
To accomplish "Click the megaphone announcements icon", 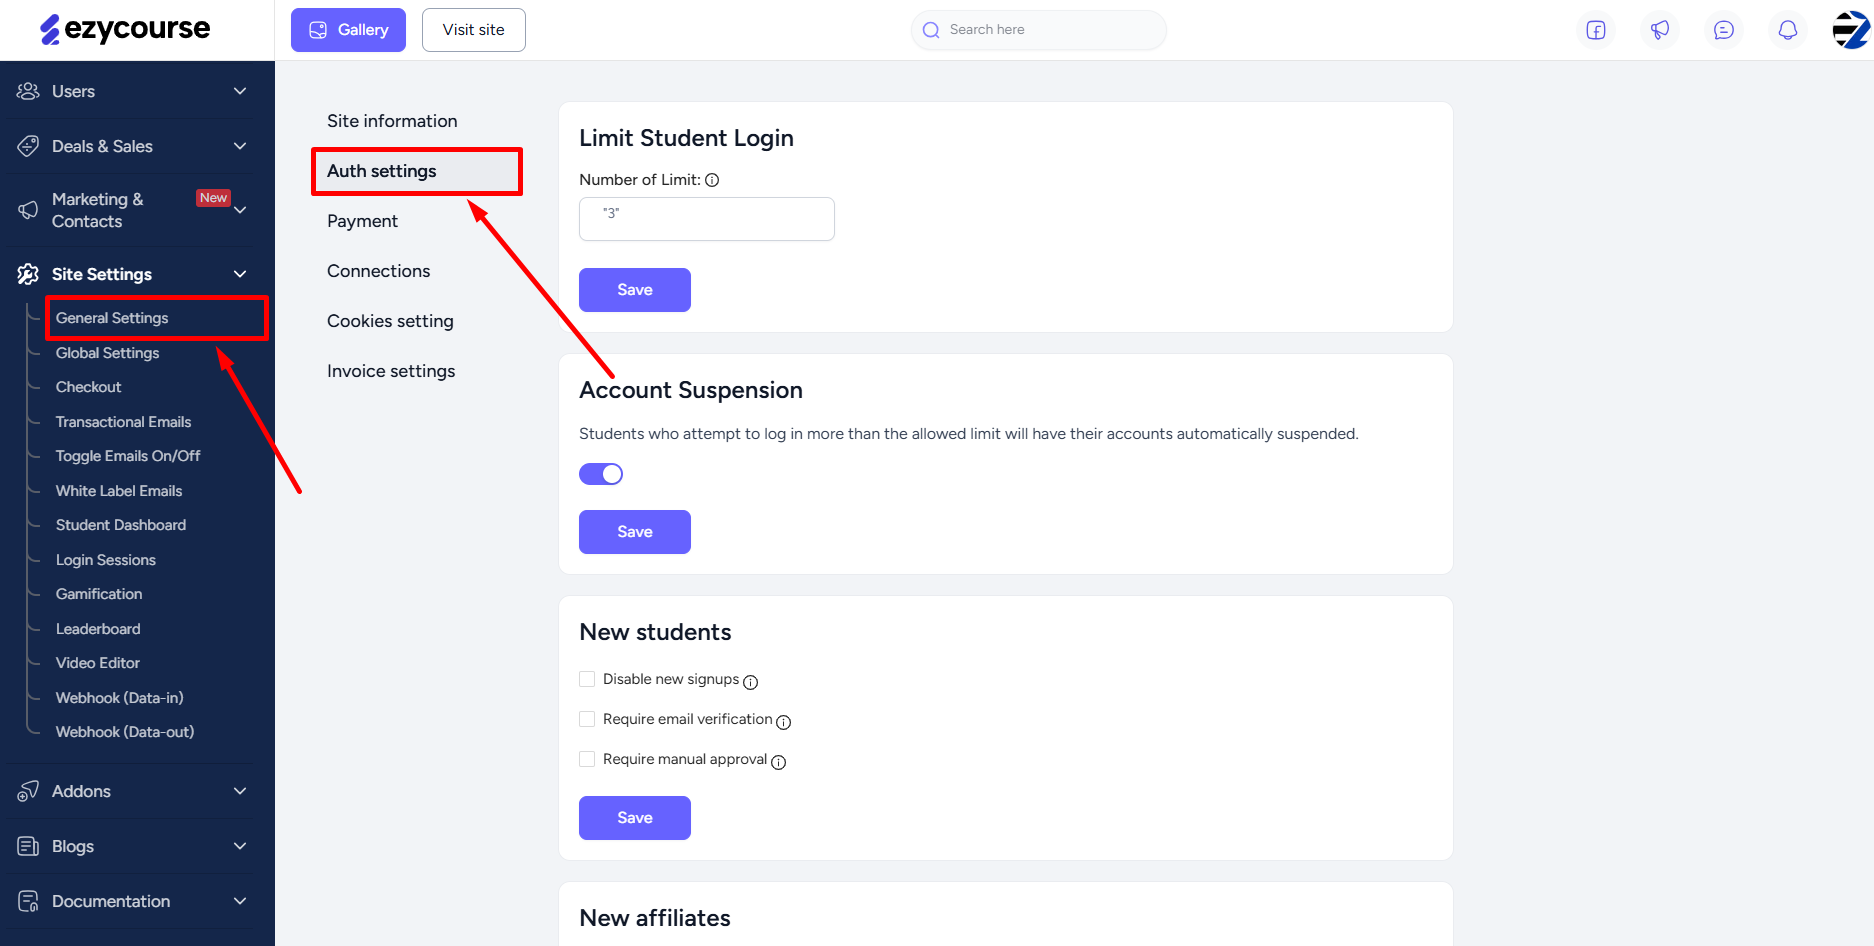I will coord(1660,30).
